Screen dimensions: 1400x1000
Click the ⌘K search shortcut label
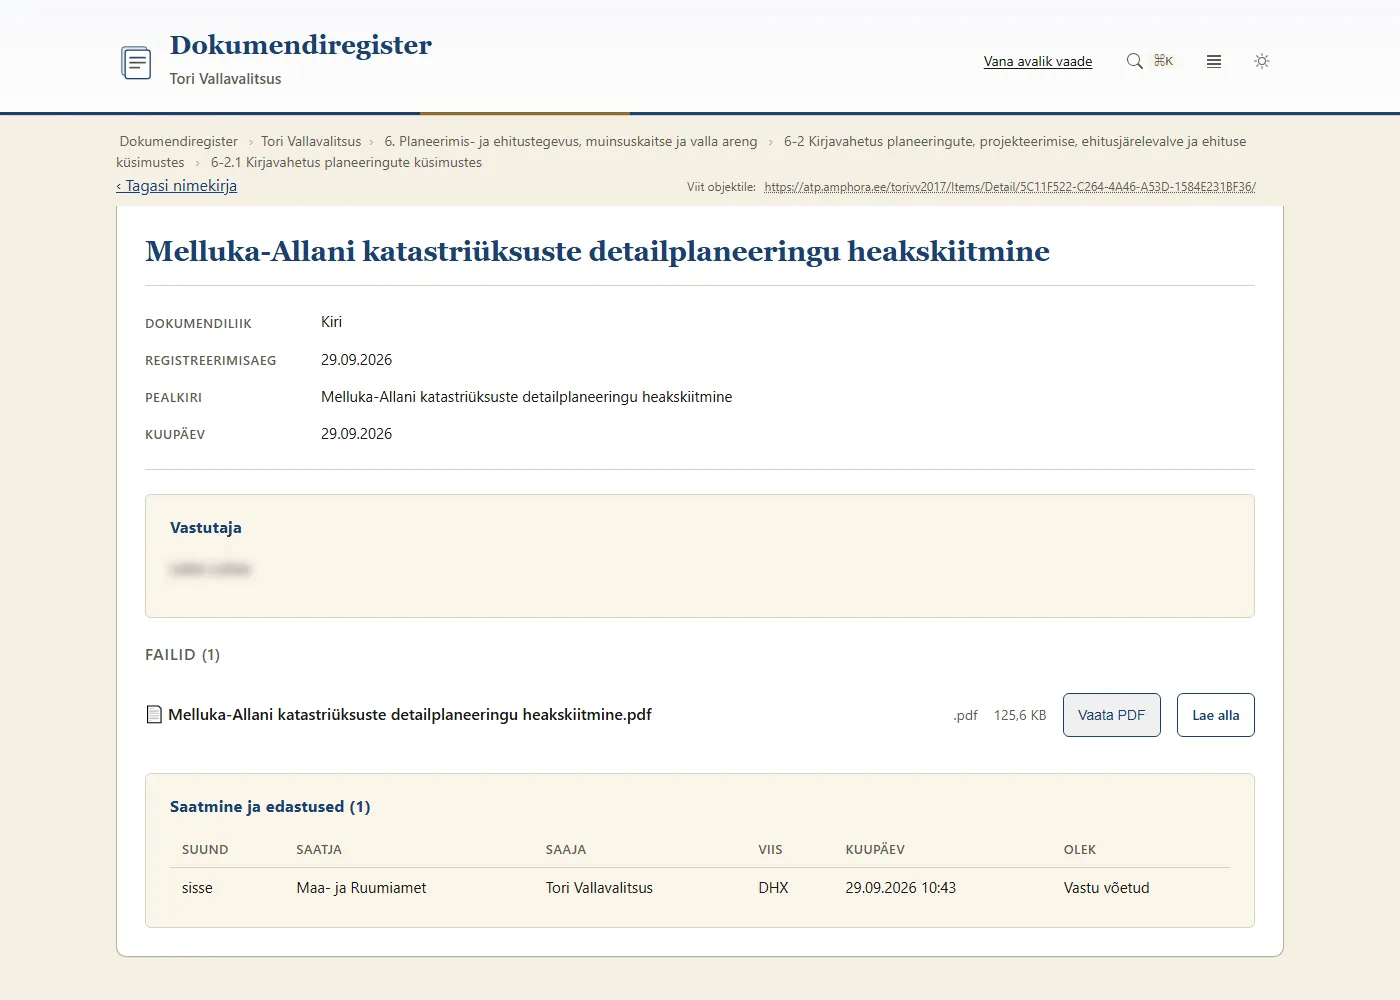click(x=1163, y=61)
